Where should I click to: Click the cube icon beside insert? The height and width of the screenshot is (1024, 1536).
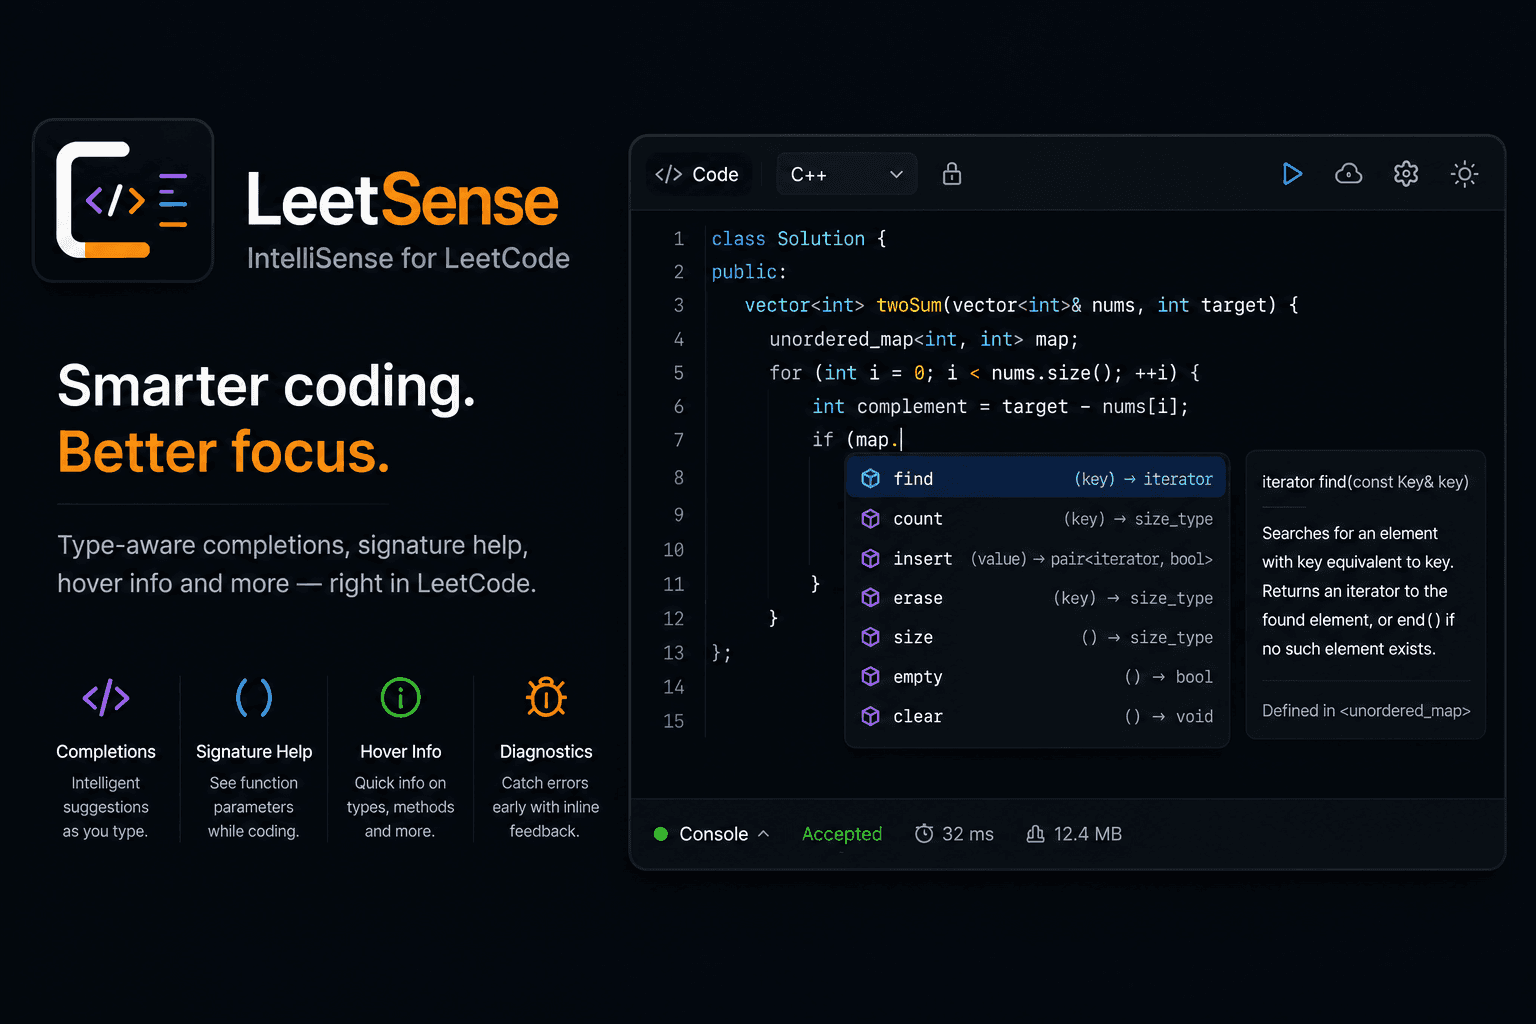point(871,558)
